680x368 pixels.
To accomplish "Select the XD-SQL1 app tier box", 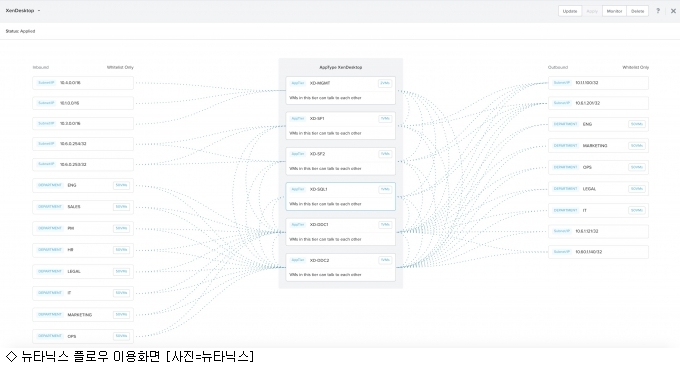I will [340, 196].
